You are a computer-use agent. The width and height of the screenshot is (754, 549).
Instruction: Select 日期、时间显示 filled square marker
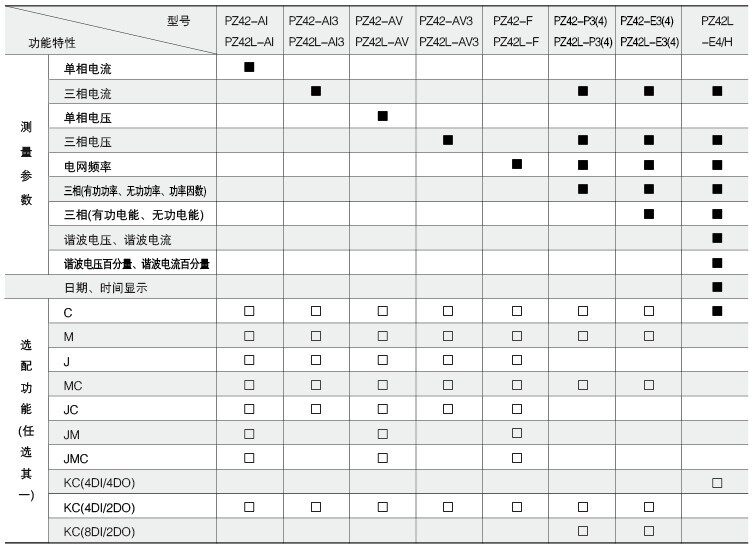pos(717,287)
